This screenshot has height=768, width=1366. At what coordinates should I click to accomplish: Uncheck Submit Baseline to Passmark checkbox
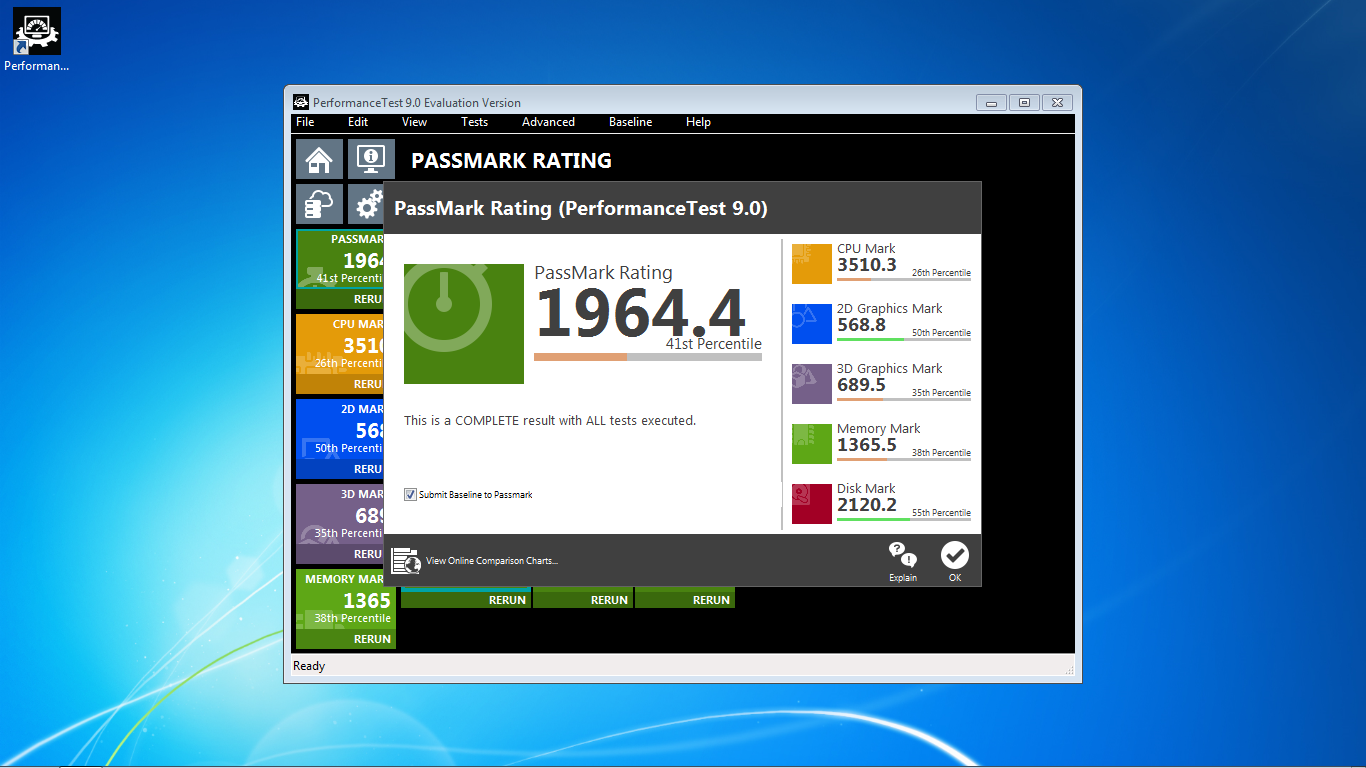[x=410, y=494]
